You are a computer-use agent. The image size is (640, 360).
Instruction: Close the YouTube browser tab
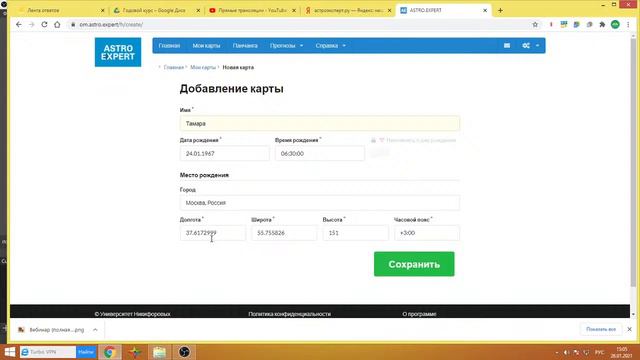coord(294,11)
